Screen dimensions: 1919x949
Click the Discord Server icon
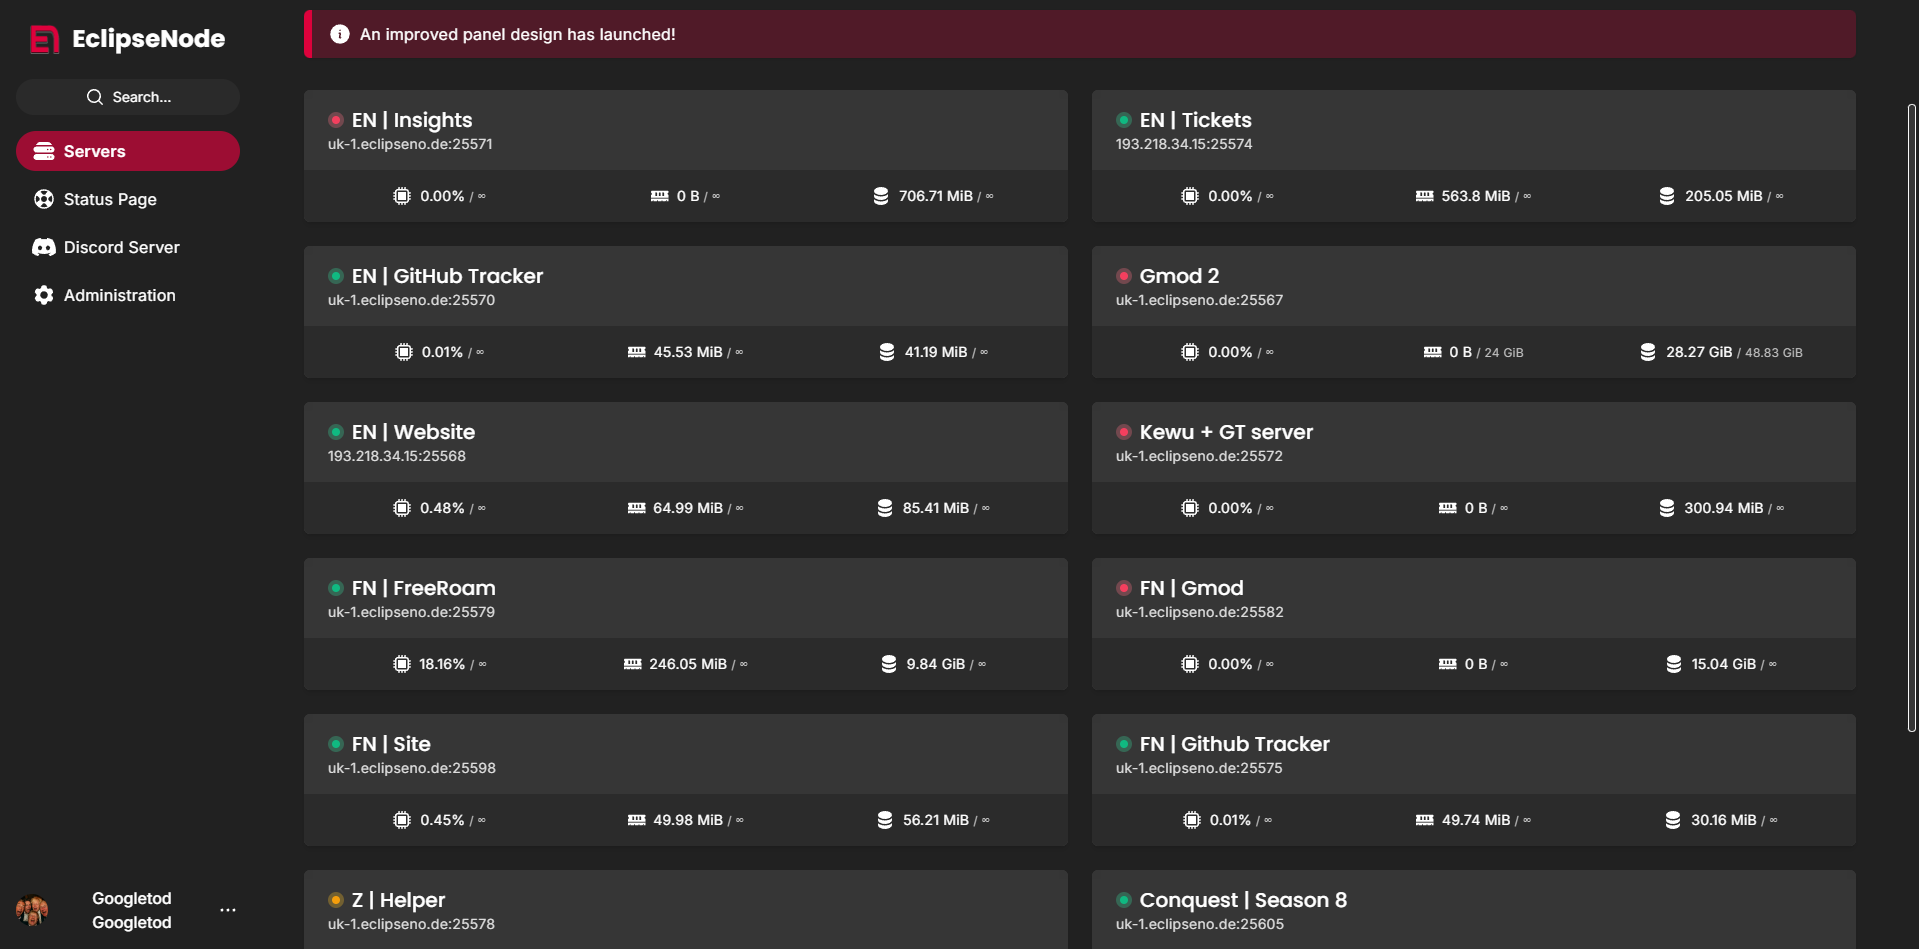point(44,247)
